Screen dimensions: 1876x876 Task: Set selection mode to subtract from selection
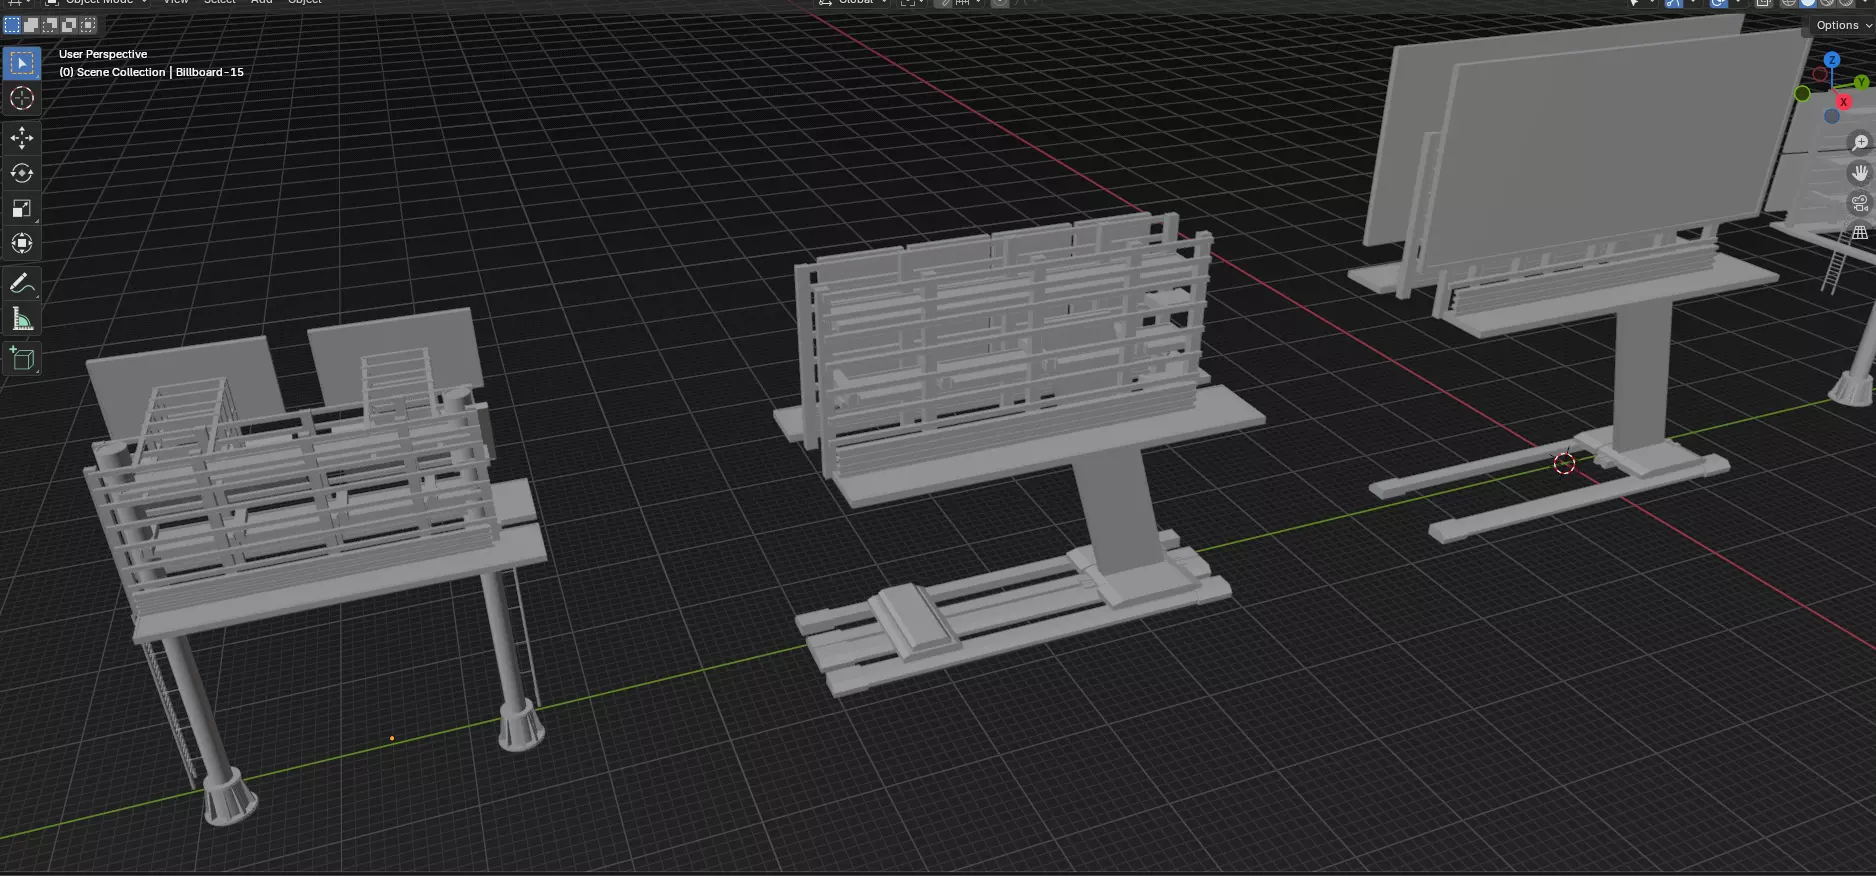coord(50,25)
